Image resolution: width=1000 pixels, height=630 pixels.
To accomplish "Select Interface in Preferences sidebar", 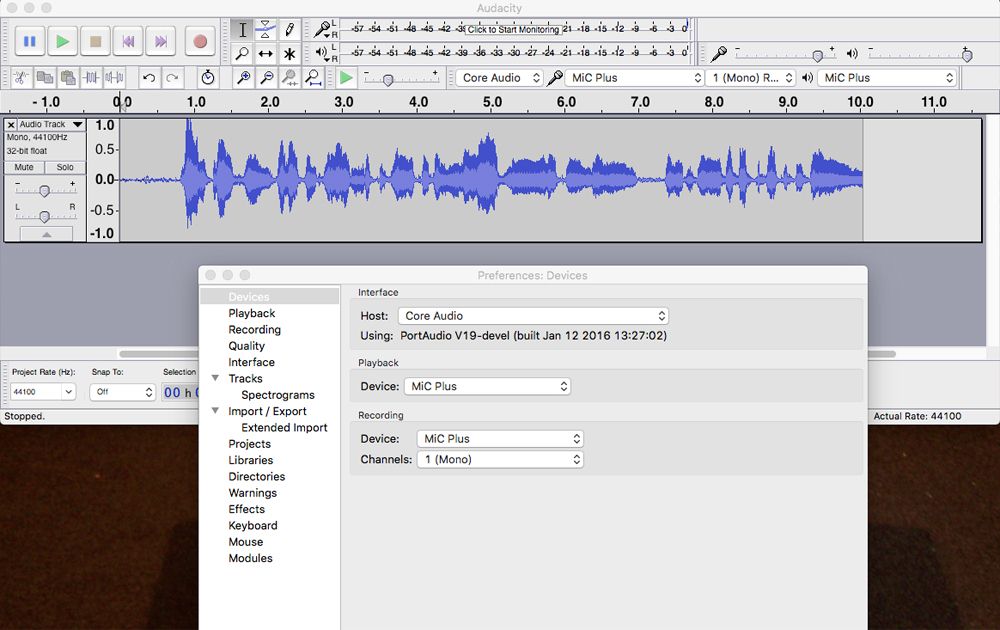I will click(251, 362).
